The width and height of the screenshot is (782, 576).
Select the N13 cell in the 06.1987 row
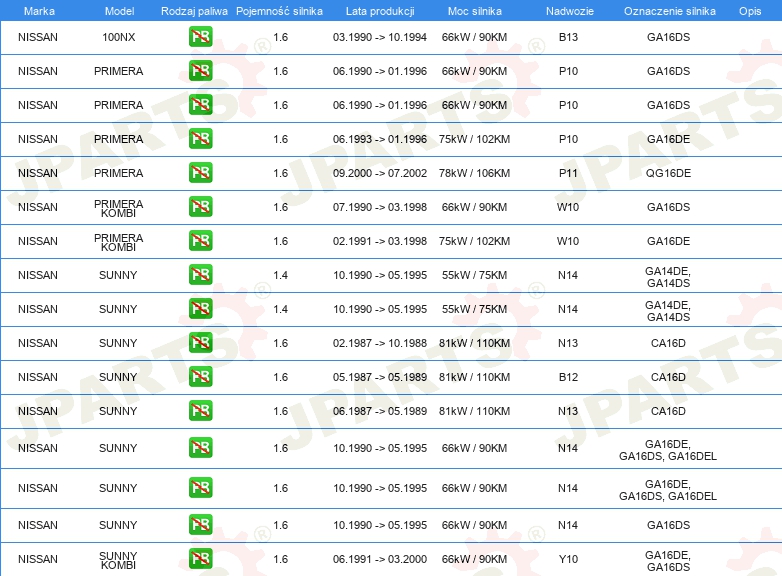click(568, 411)
